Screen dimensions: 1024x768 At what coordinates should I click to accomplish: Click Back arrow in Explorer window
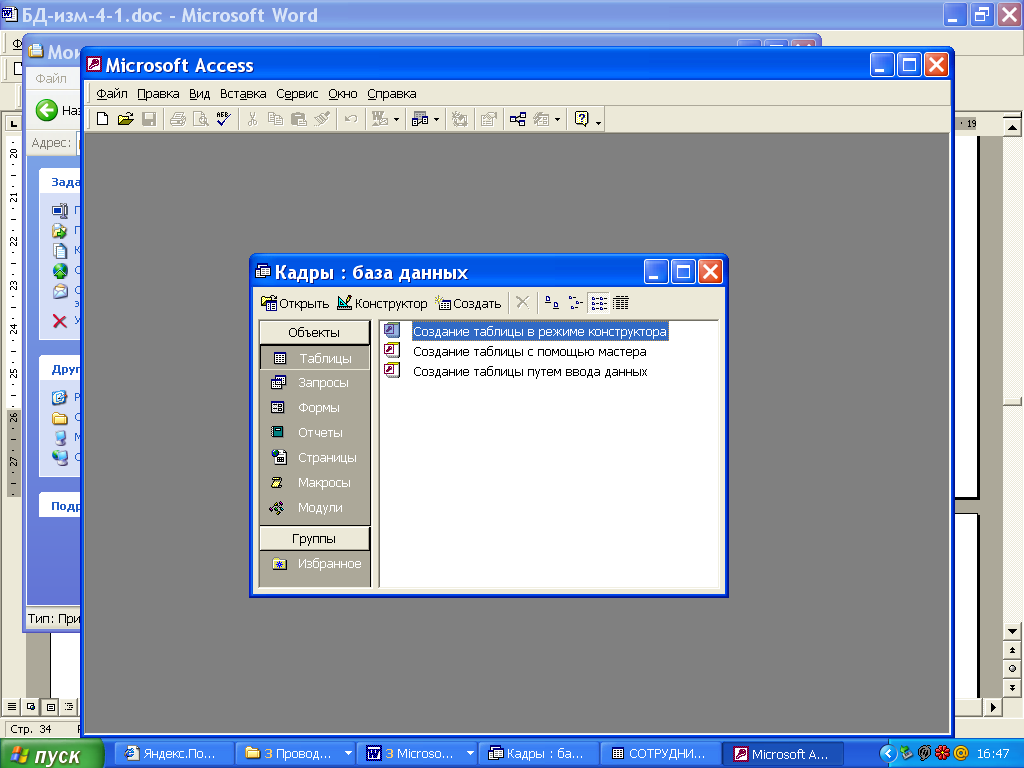46,110
